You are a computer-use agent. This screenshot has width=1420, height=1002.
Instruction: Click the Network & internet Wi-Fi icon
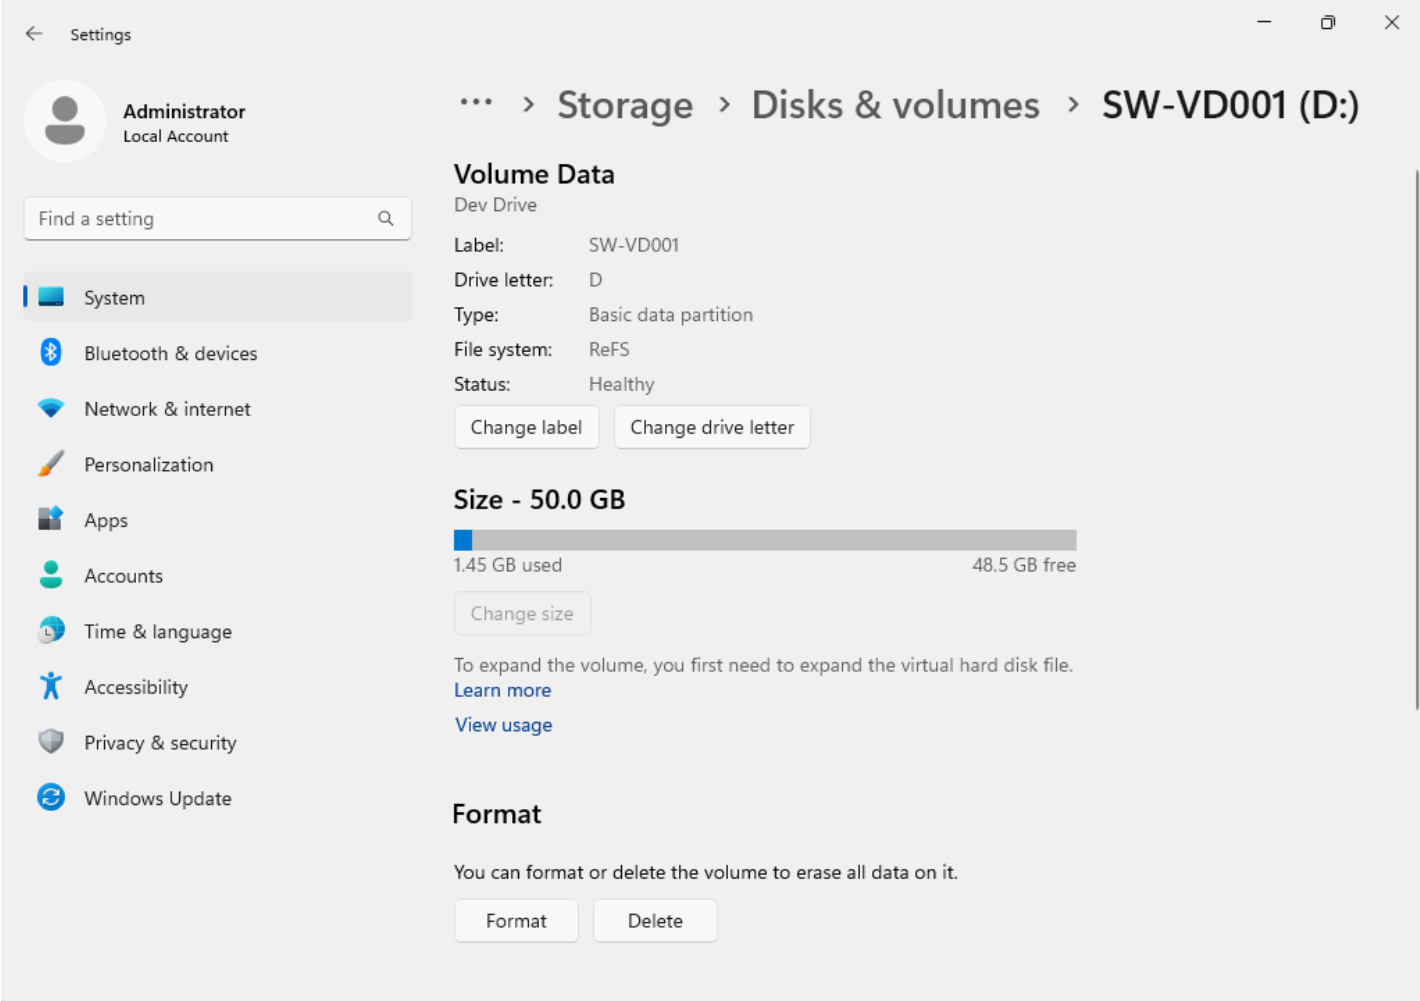point(51,408)
